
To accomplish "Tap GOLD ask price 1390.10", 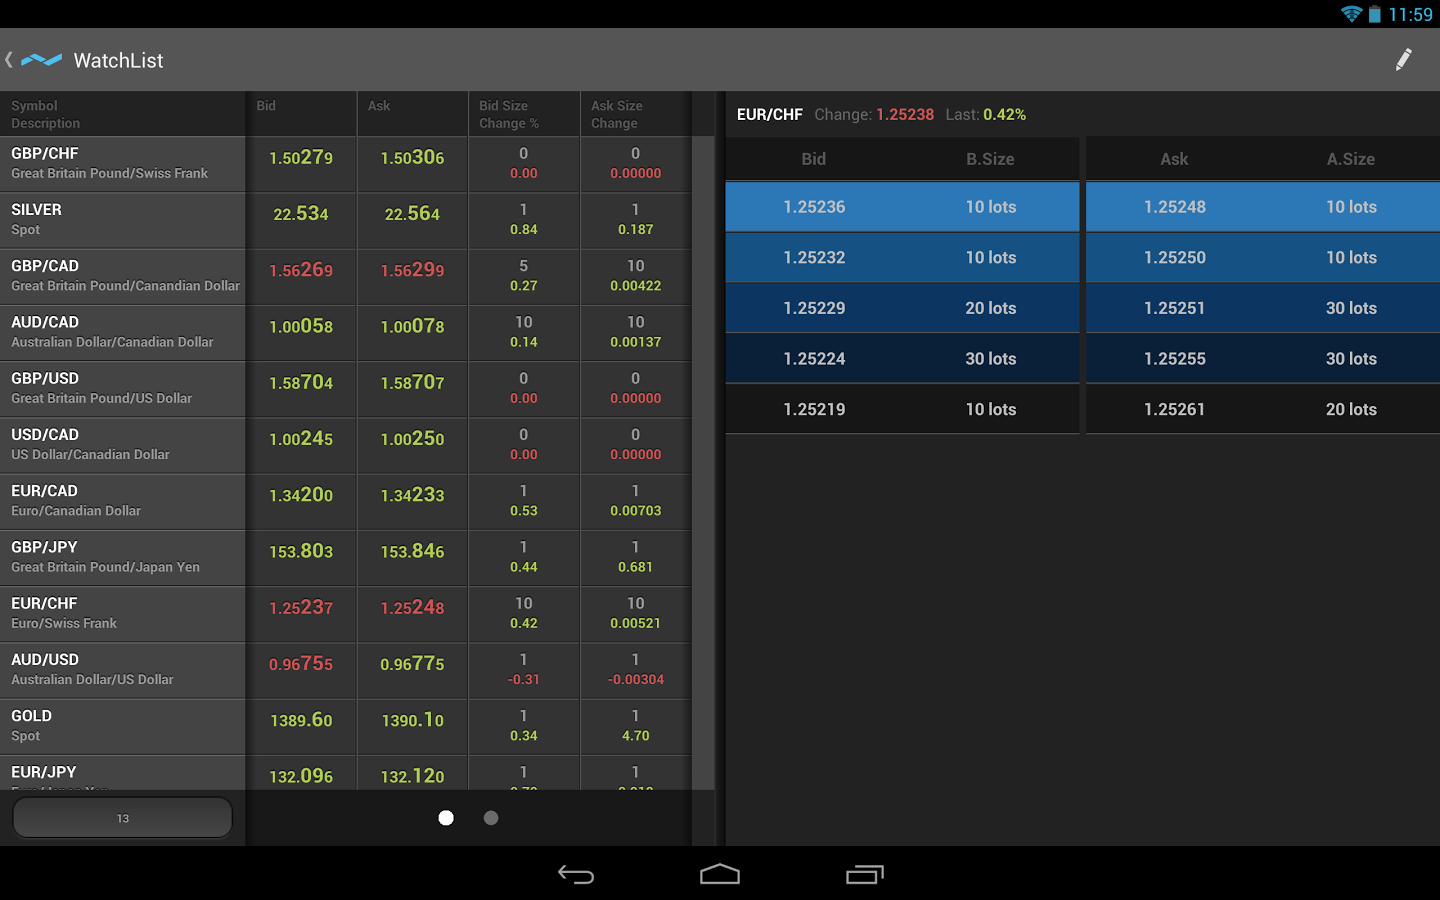I will (412, 720).
